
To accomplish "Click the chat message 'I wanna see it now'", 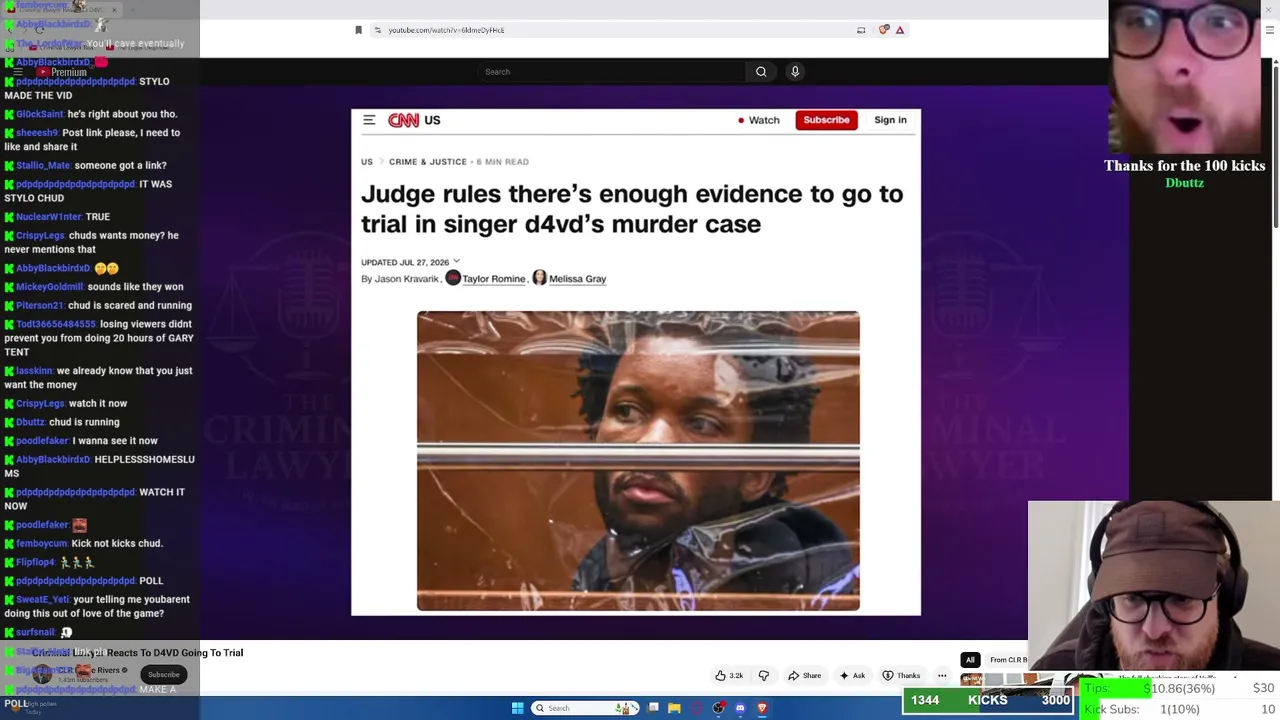I will coord(115,441).
